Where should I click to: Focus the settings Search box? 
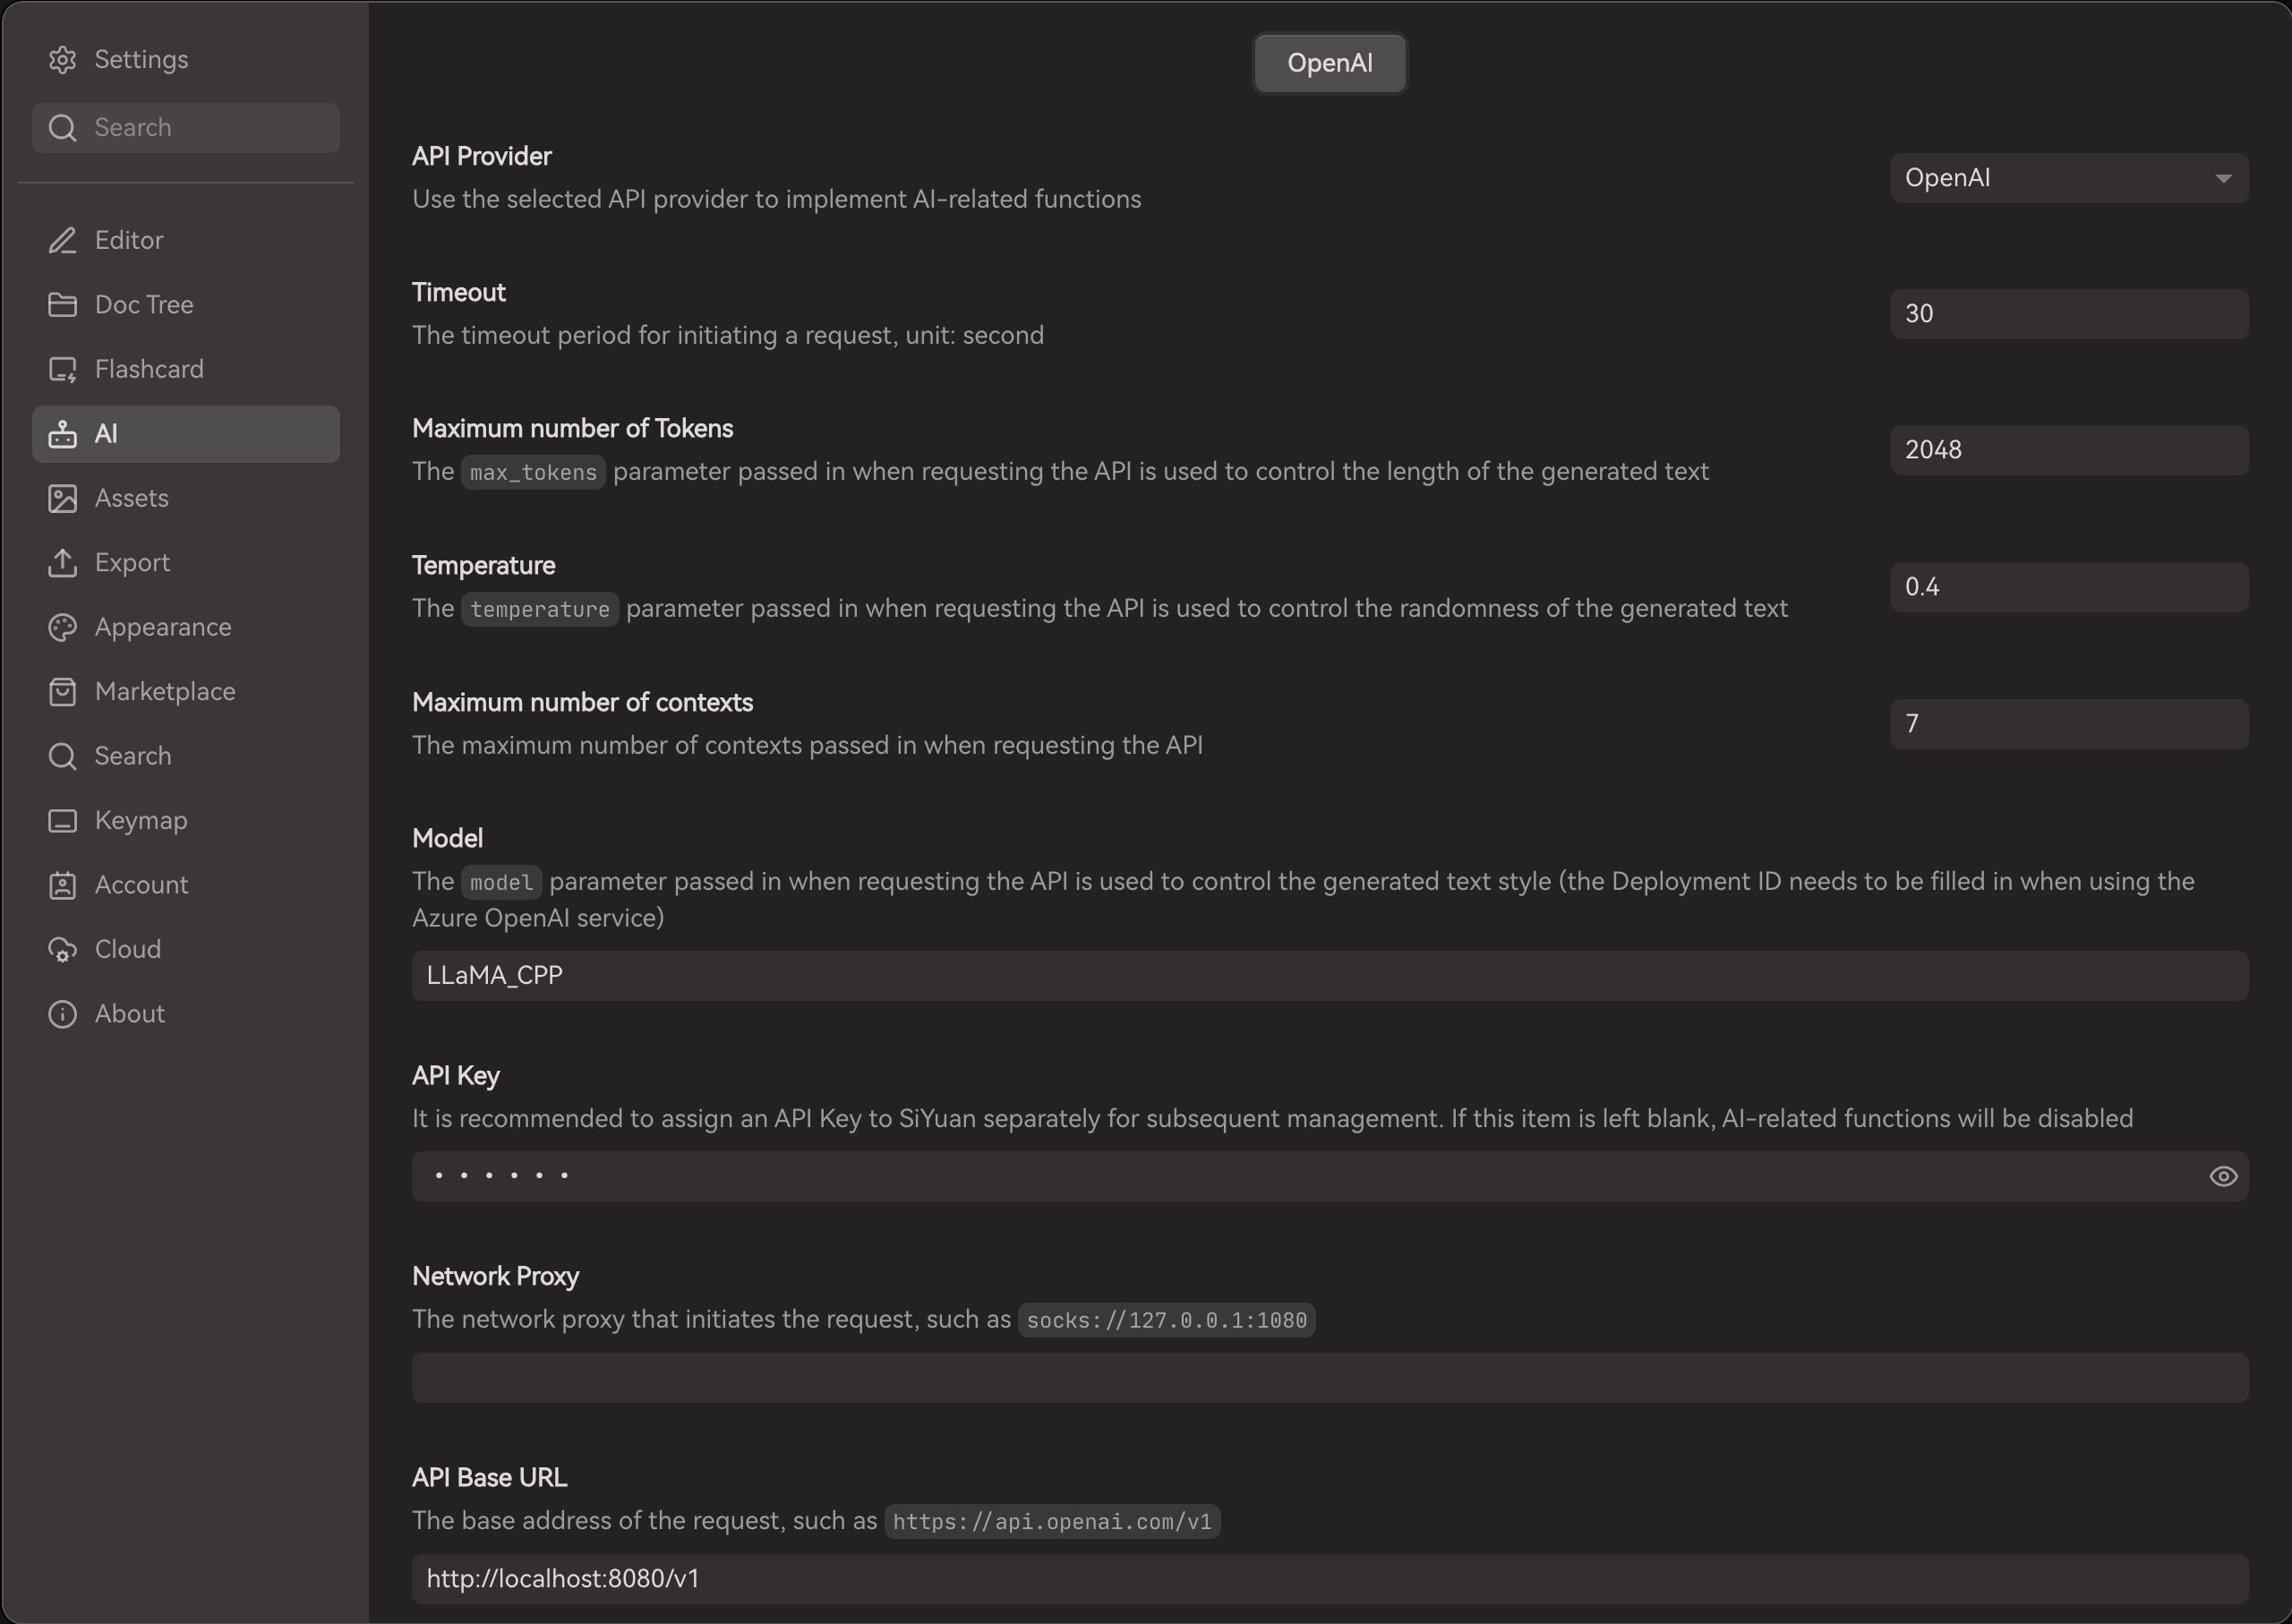pyautogui.click(x=186, y=128)
